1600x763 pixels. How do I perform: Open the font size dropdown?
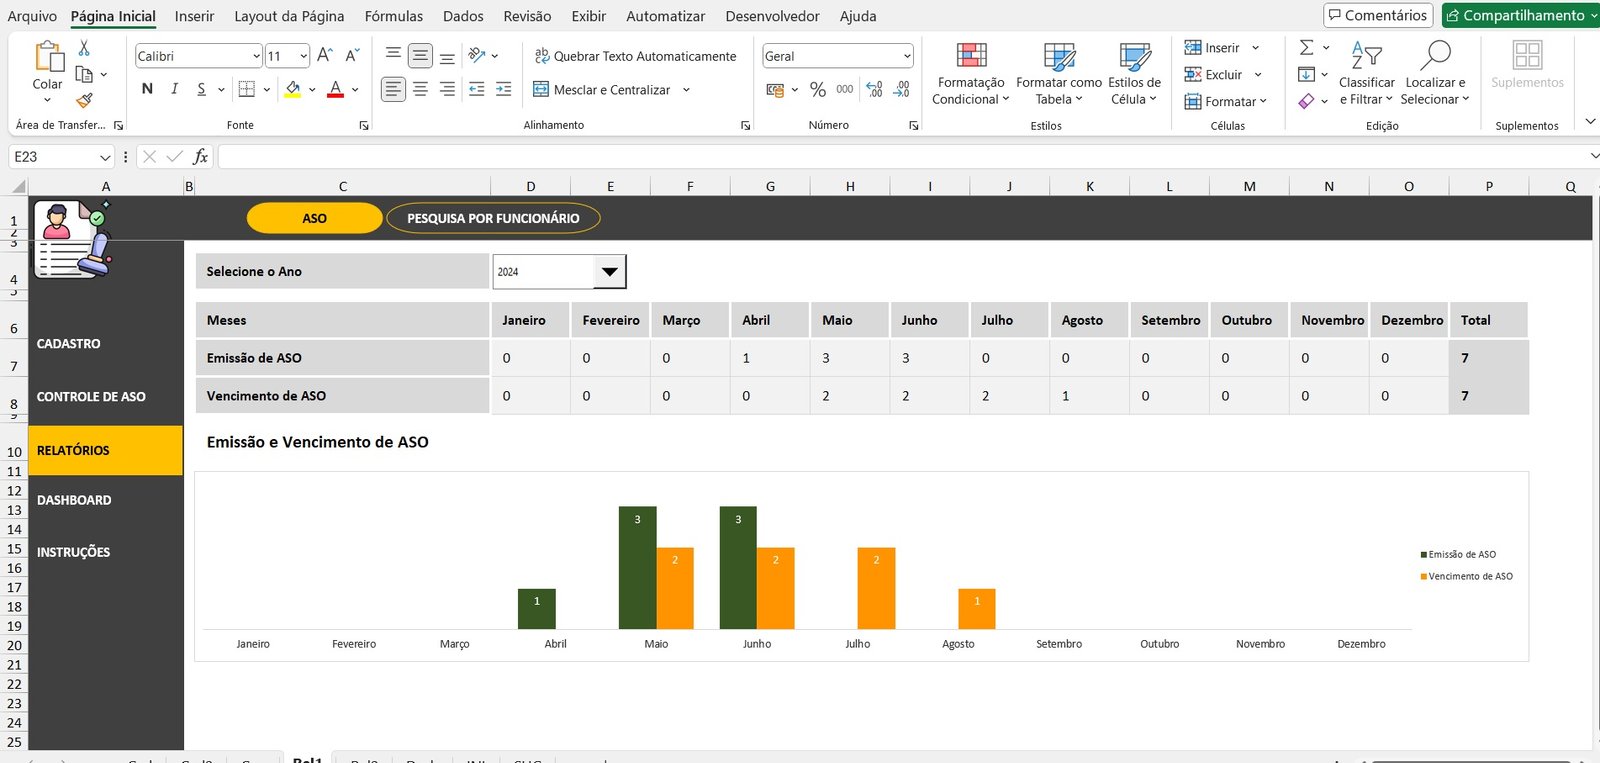coord(303,56)
